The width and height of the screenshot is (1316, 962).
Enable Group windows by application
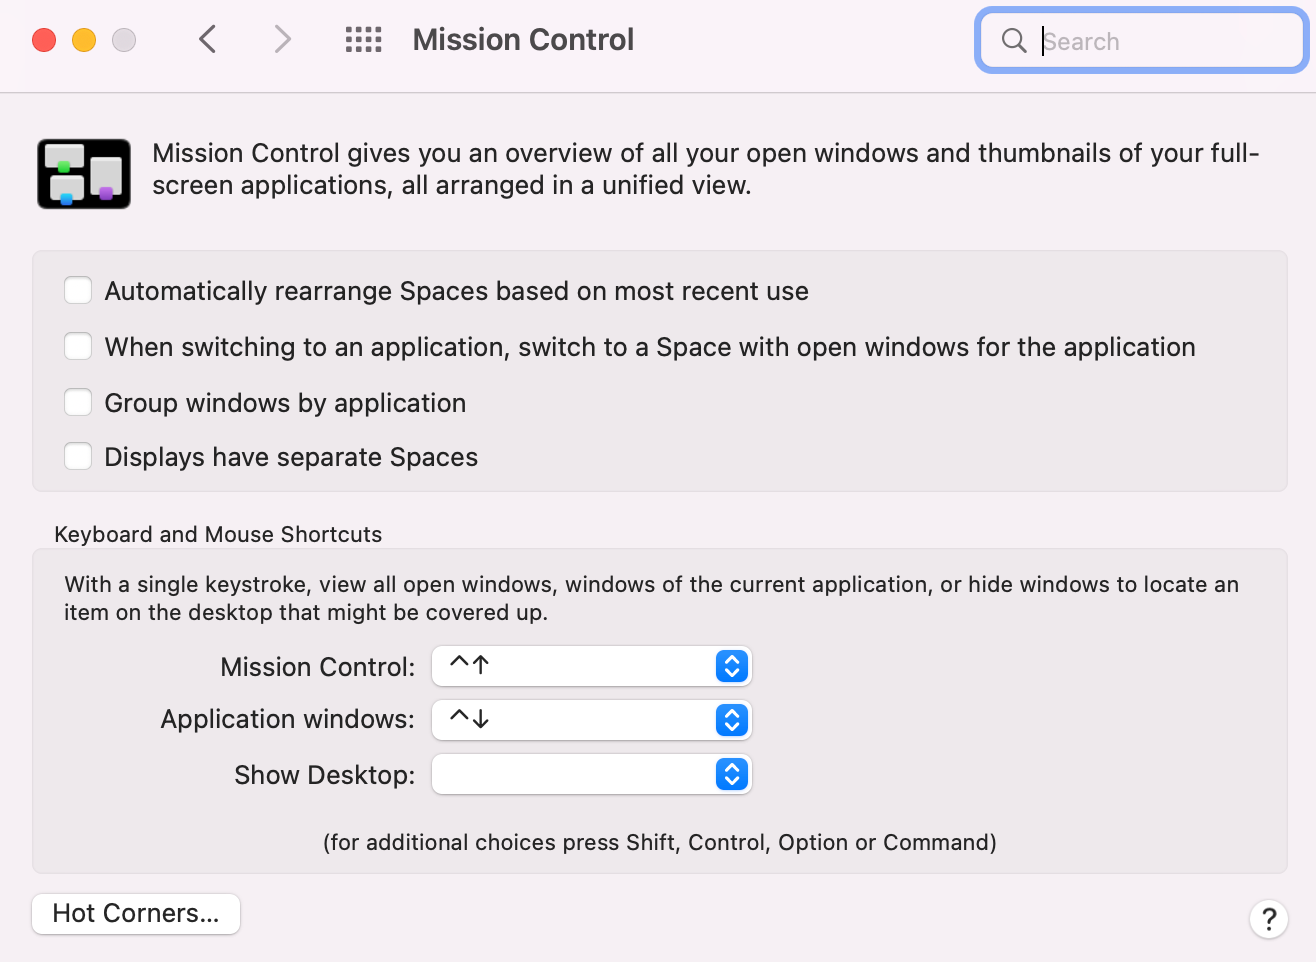(x=78, y=402)
